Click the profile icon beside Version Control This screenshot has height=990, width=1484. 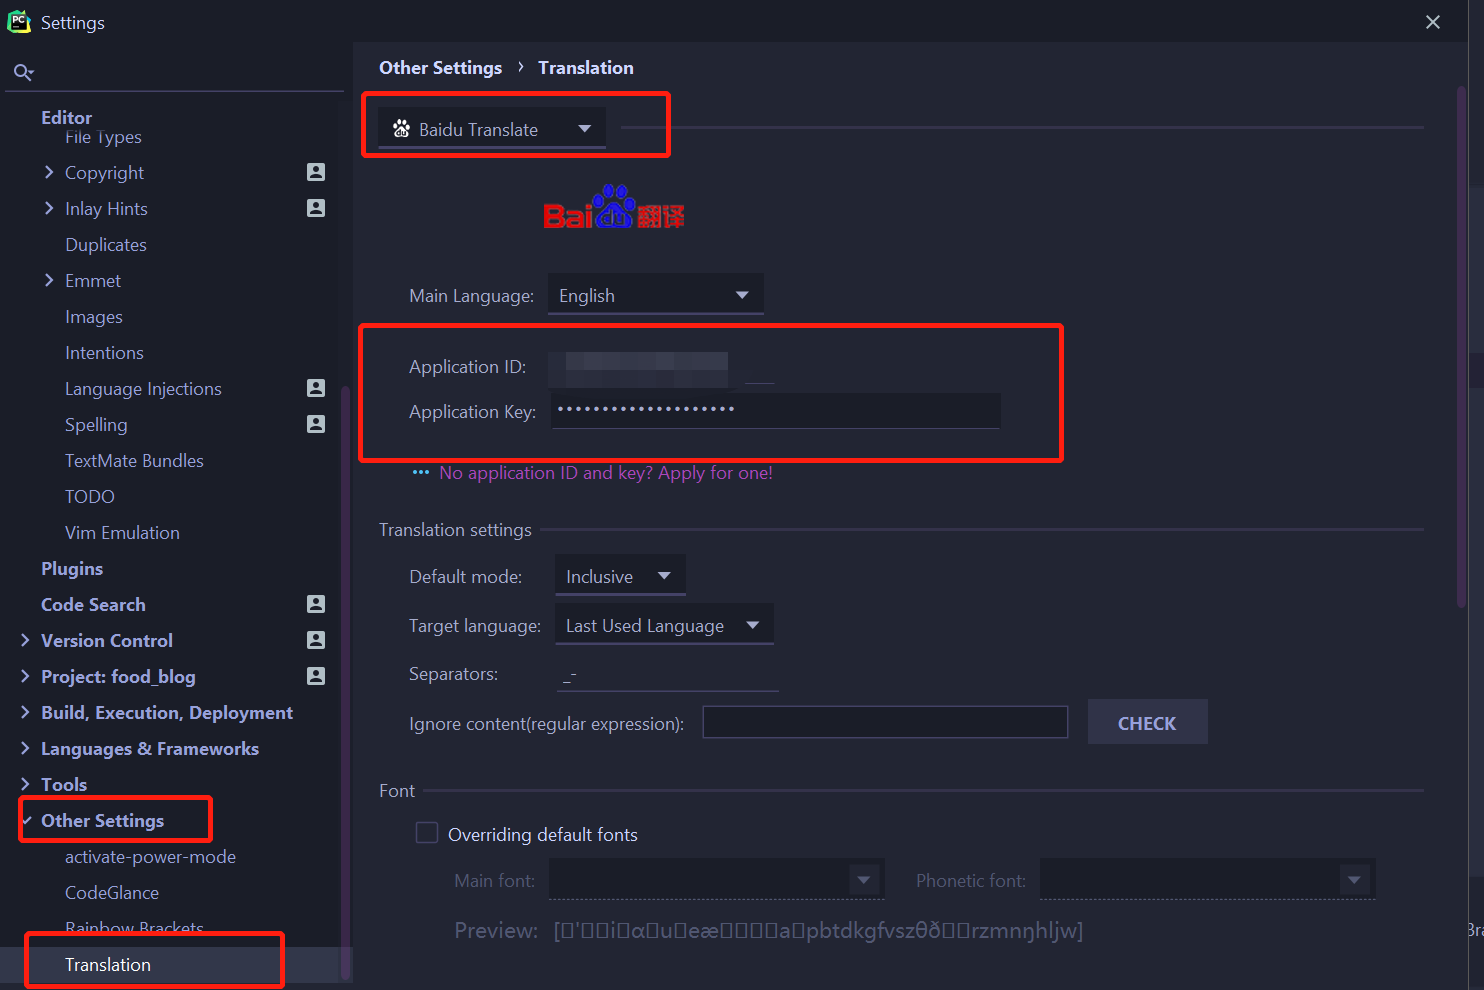pyautogui.click(x=316, y=640)
